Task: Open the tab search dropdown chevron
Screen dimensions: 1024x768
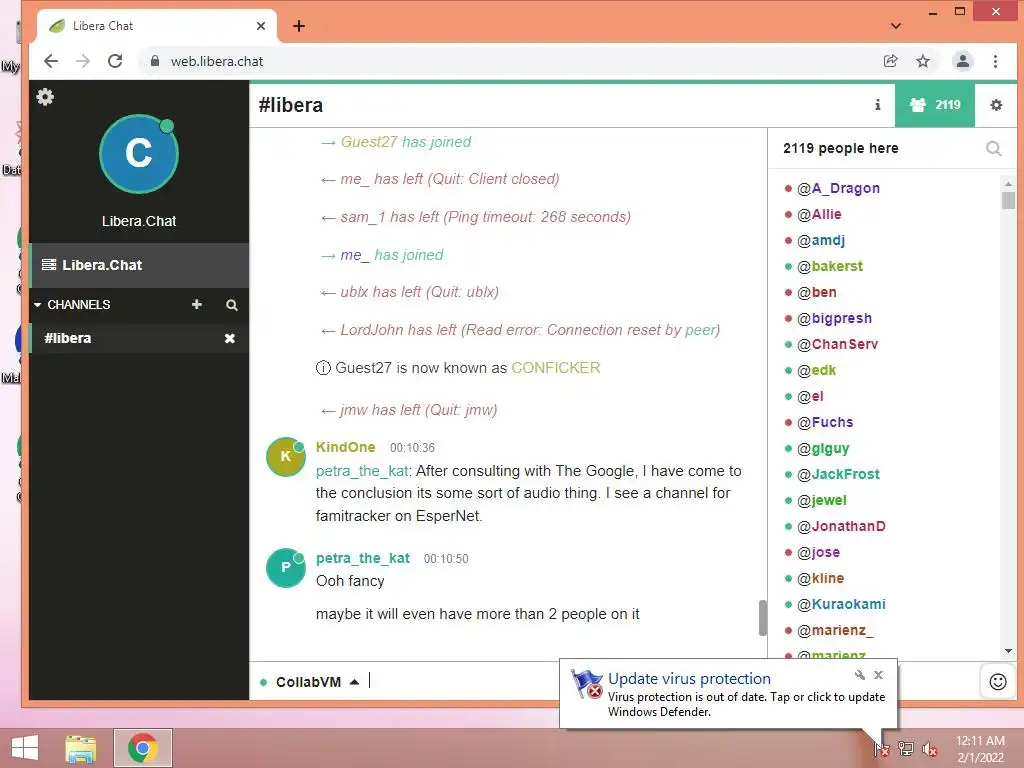Action: (x=896, y=26)
